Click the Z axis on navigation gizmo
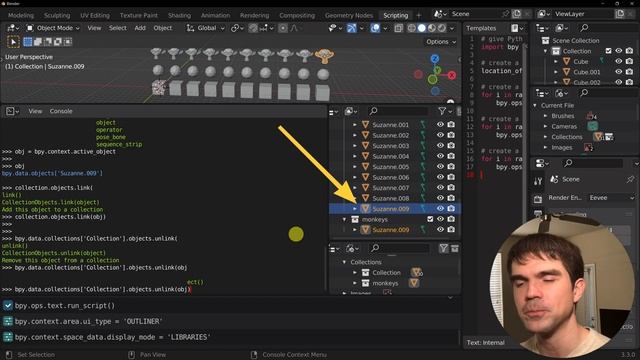 point(435,59)
